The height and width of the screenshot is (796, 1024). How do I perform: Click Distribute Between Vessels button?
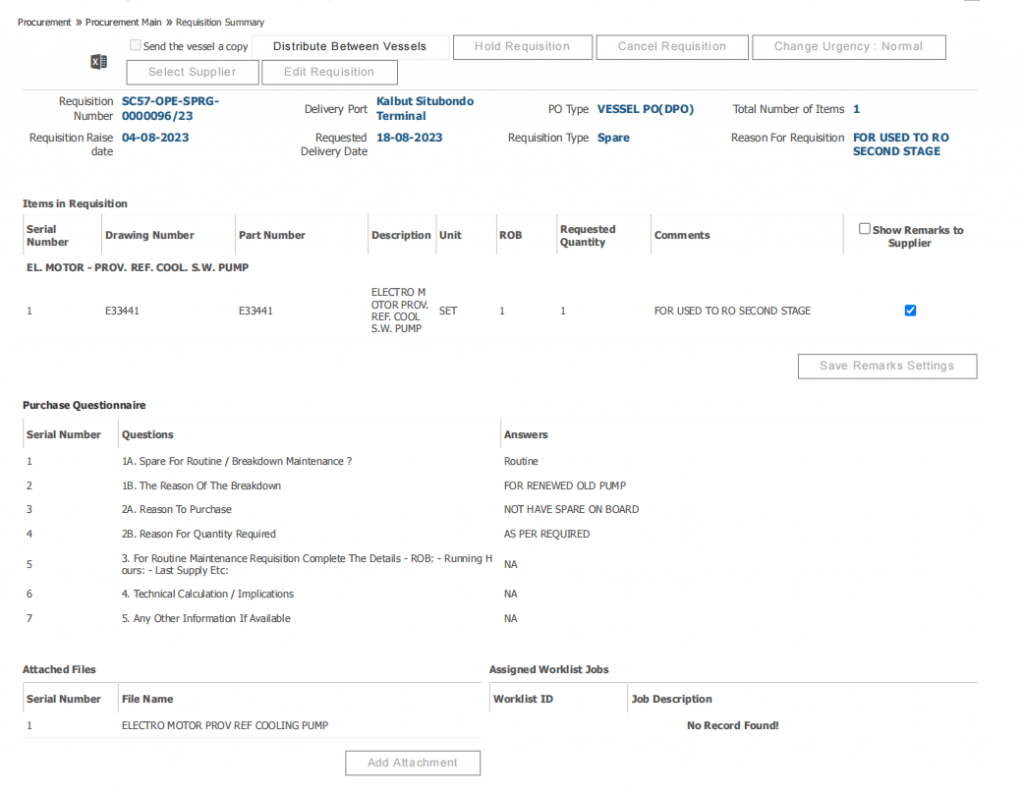[x=349, y=46]
